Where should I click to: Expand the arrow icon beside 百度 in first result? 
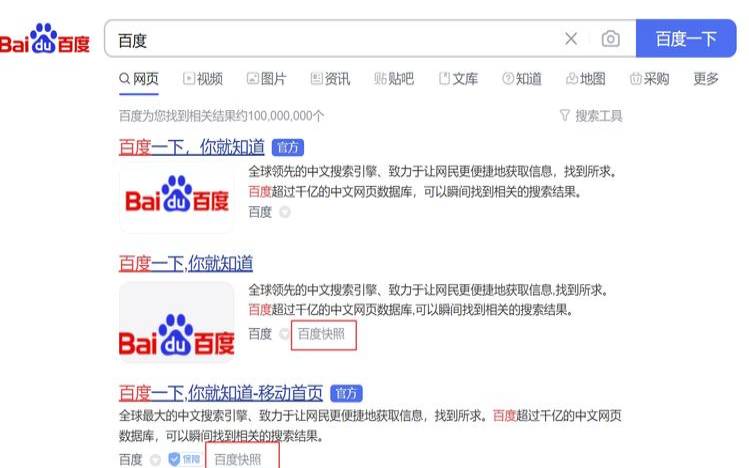point(285,212)
